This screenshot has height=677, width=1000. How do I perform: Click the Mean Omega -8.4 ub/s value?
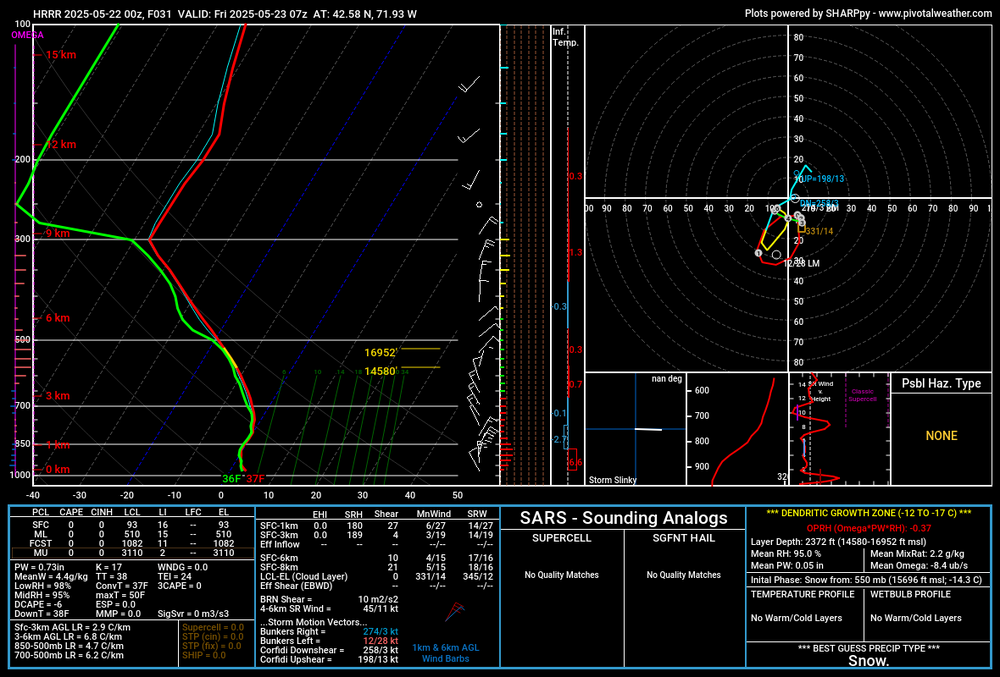point(919,565)
